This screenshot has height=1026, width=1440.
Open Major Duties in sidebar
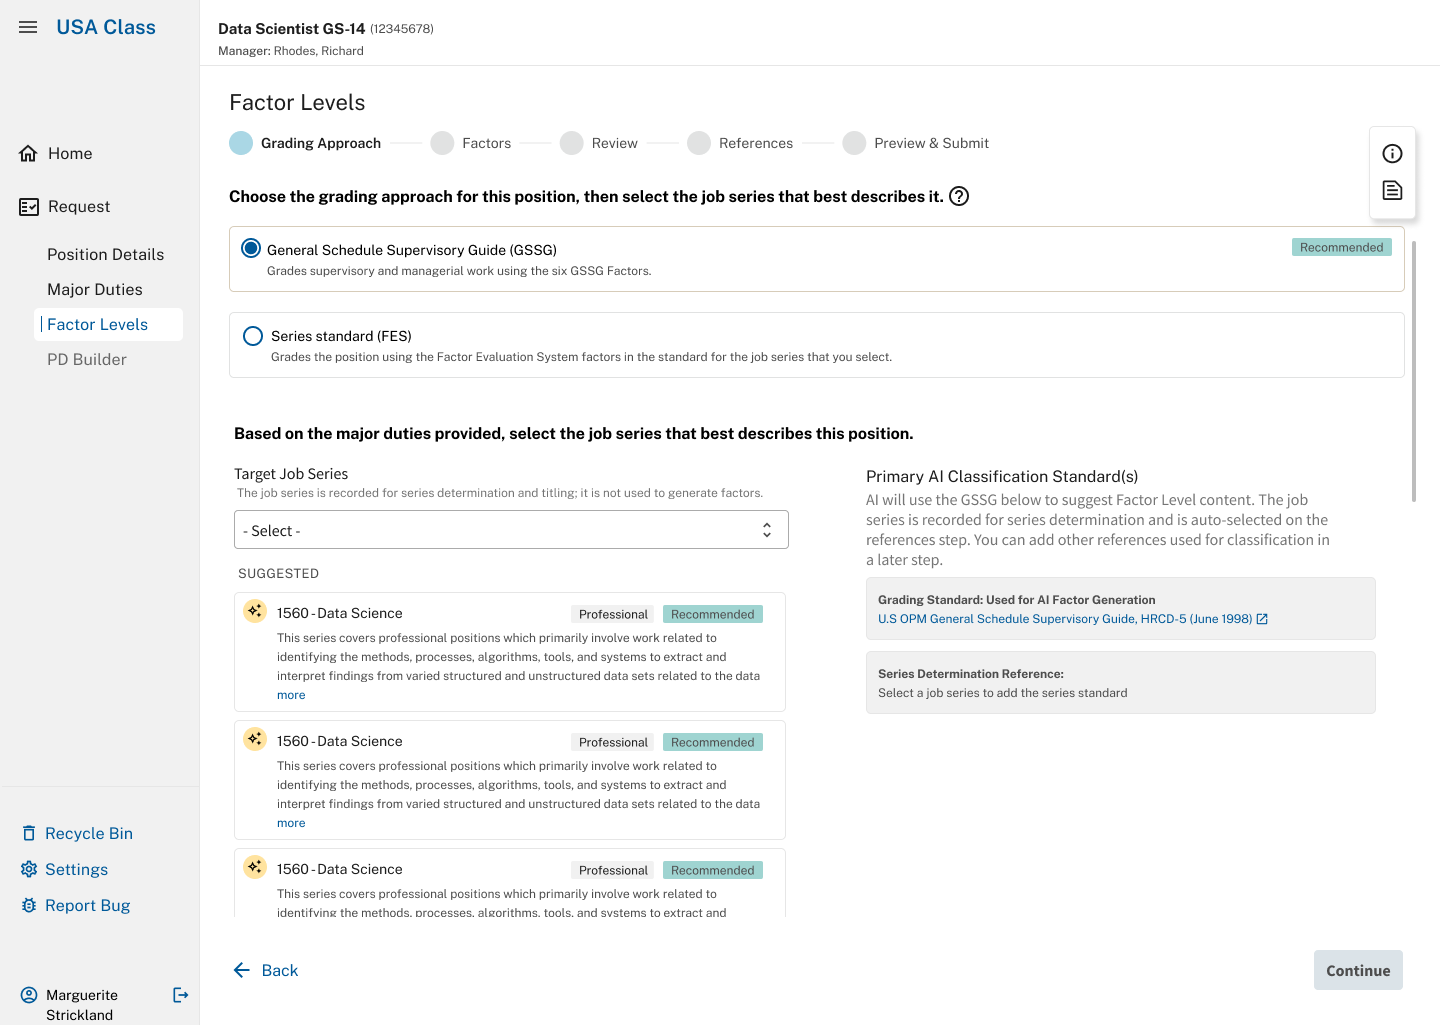95,289
